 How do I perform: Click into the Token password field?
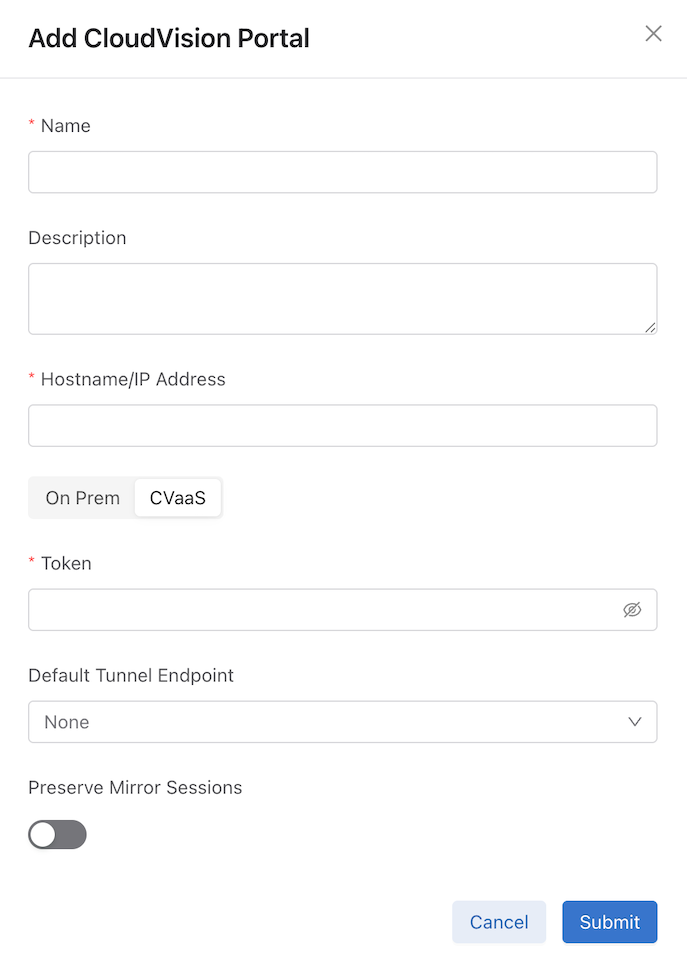320,610
